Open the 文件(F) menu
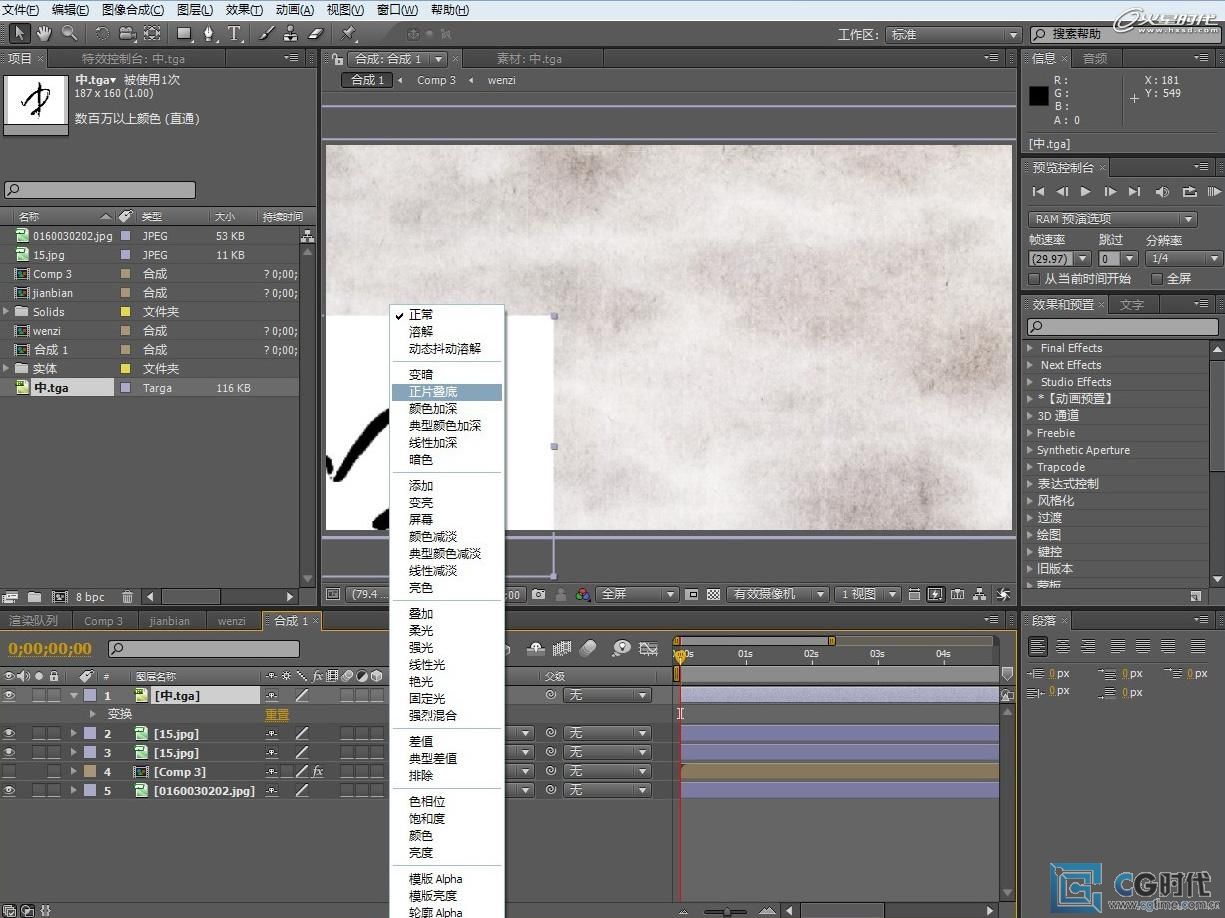The image size is (1225, 918). (21, 10)
